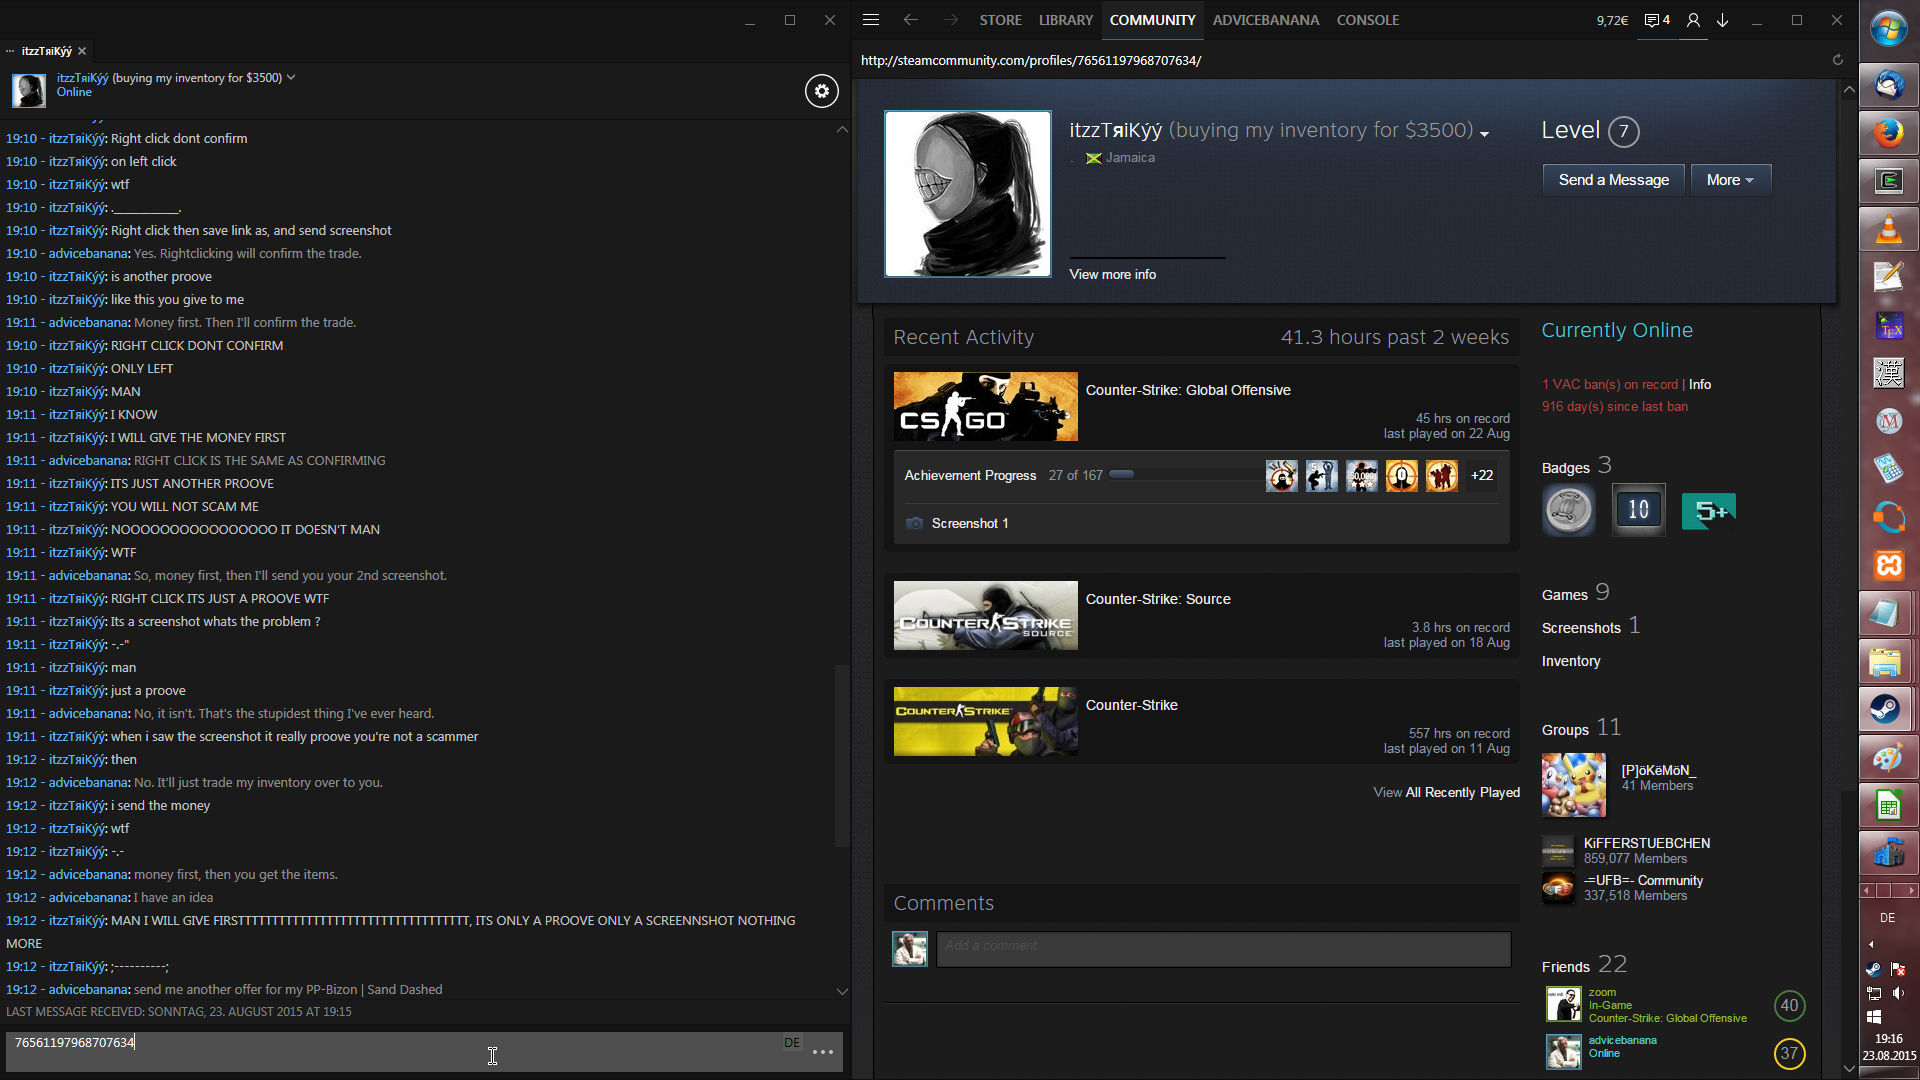Open the More dropdown on profile
Viewport: 1920px width, 1080px height.
click(x=1730, y=180)
